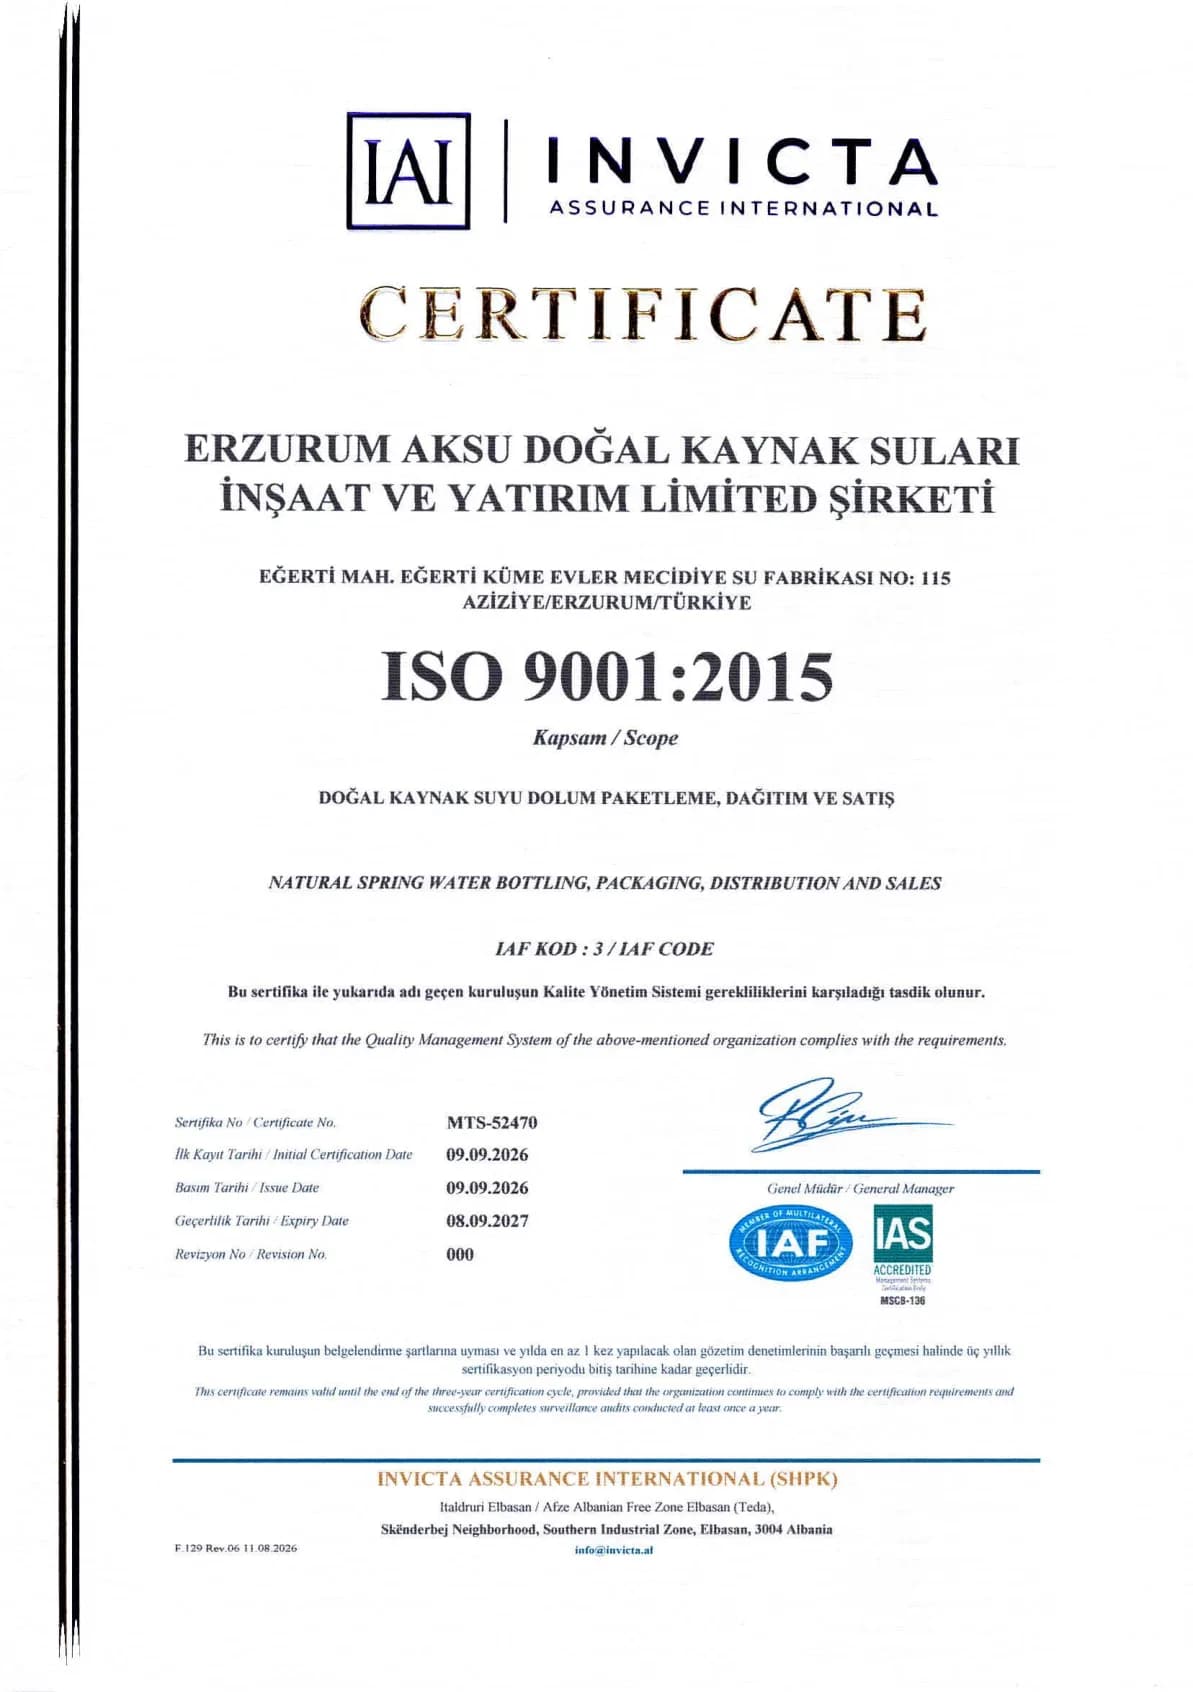The height and width of the screenshot is (1692, 1193).
Task: Click form code 'F.129 Rev.06 11.08.2026'
Action: tap(236, 1548)
